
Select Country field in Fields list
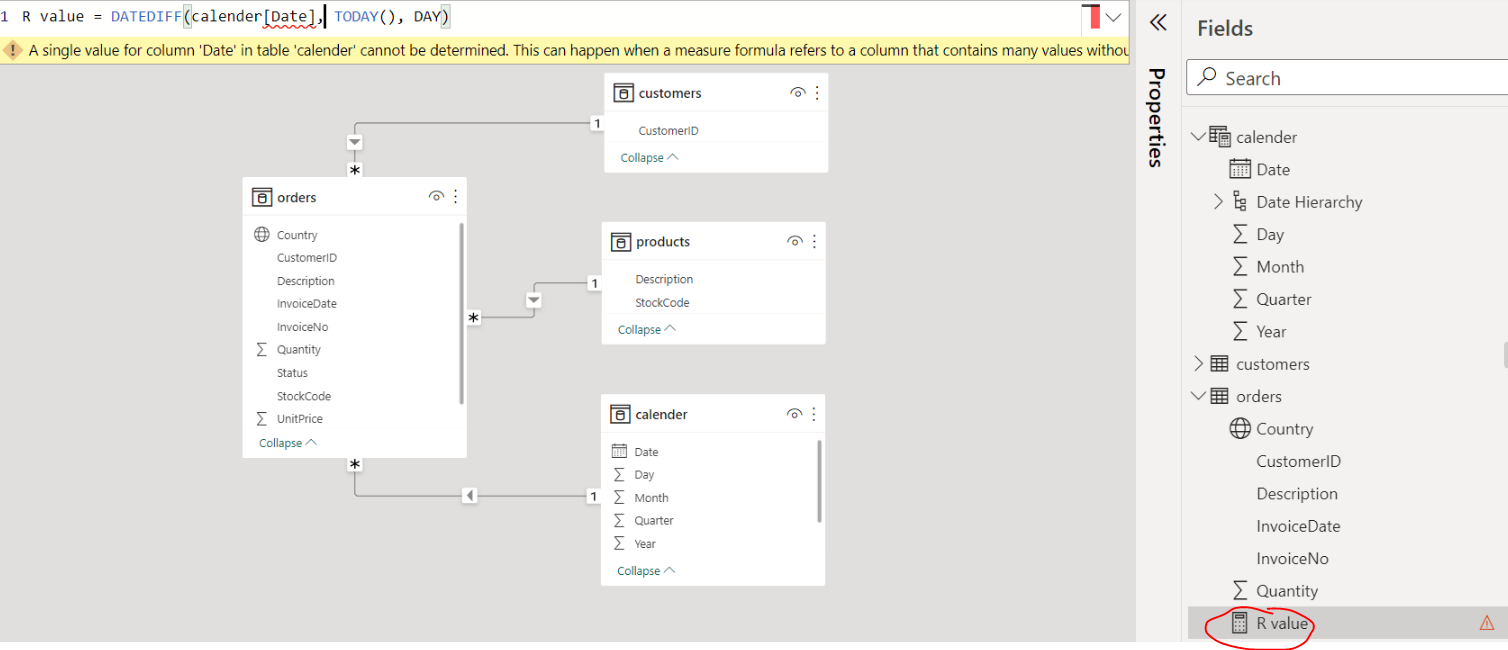coord(1285,429)
